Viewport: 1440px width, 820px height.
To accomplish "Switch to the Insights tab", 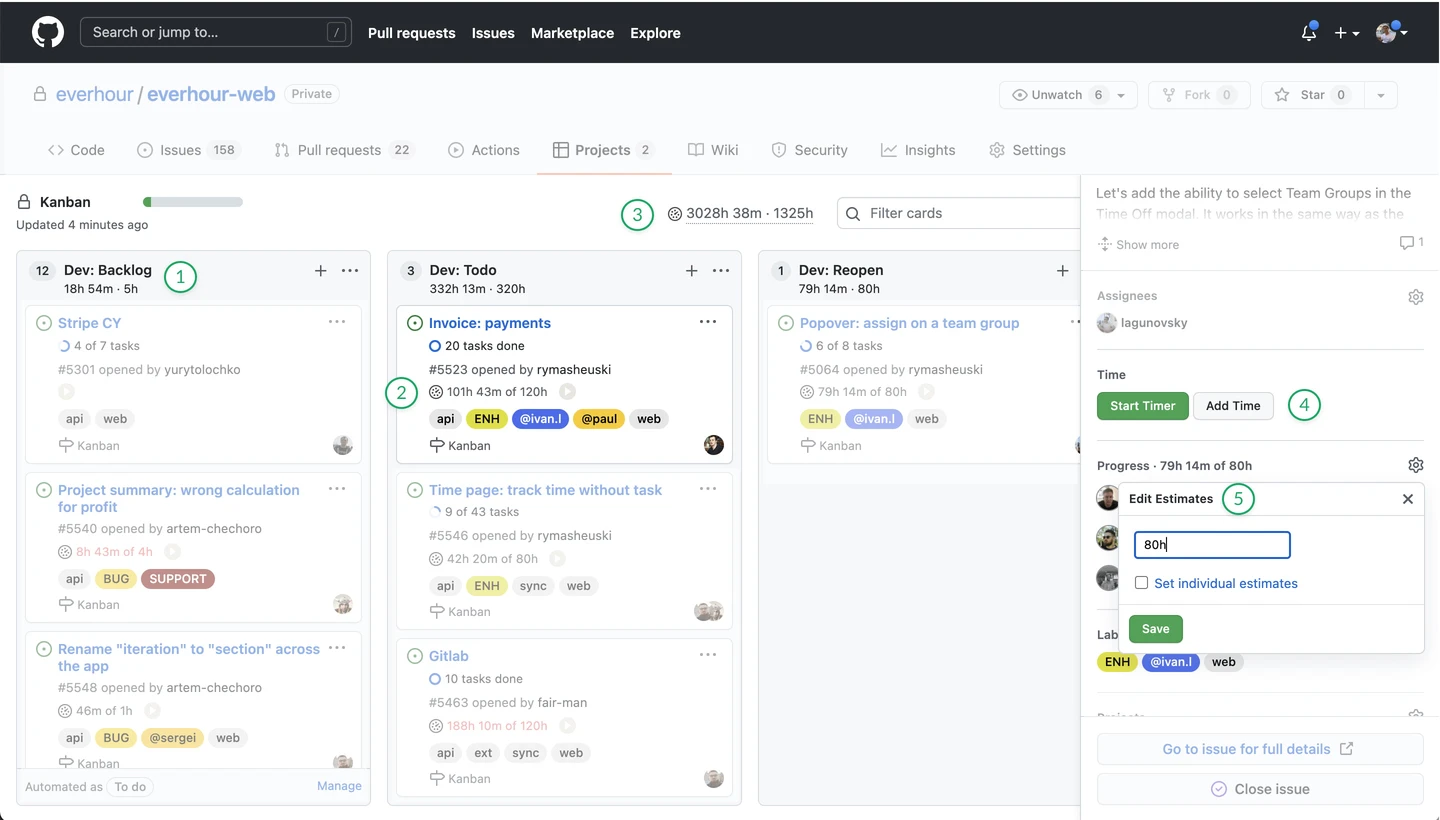I will [918, 150].
